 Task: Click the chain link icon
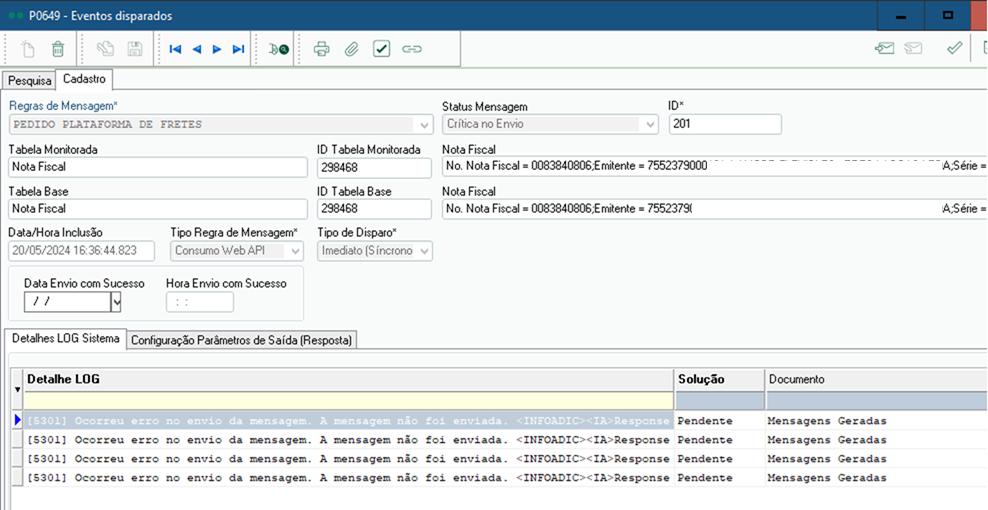tap(411, 48)
